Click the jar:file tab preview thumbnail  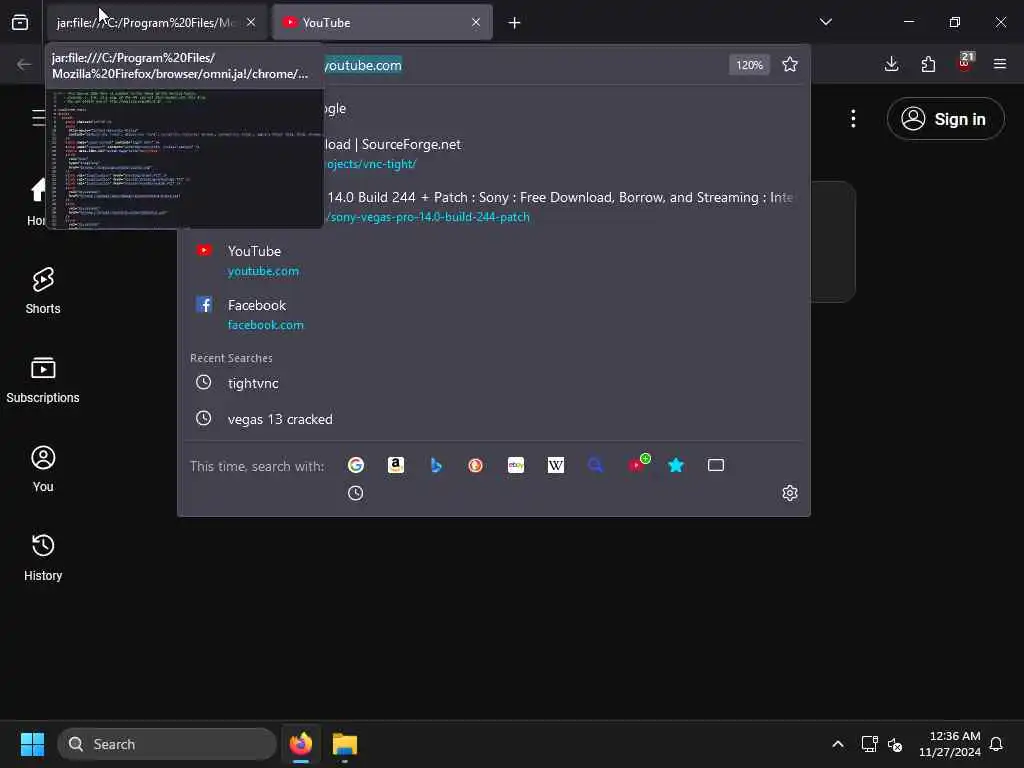tap(185, 159)
